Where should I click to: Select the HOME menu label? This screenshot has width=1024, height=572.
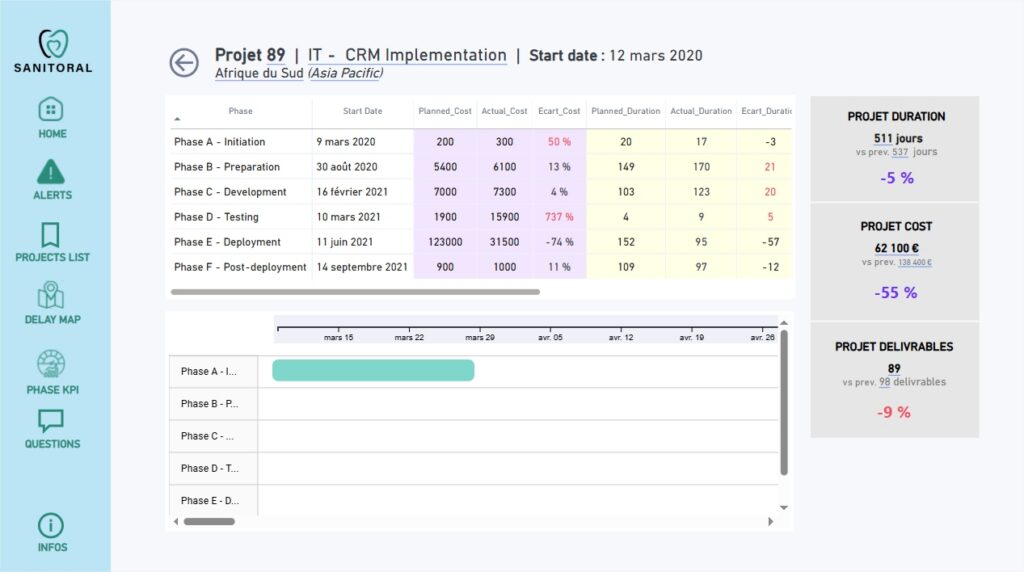(x=52, y=134)
